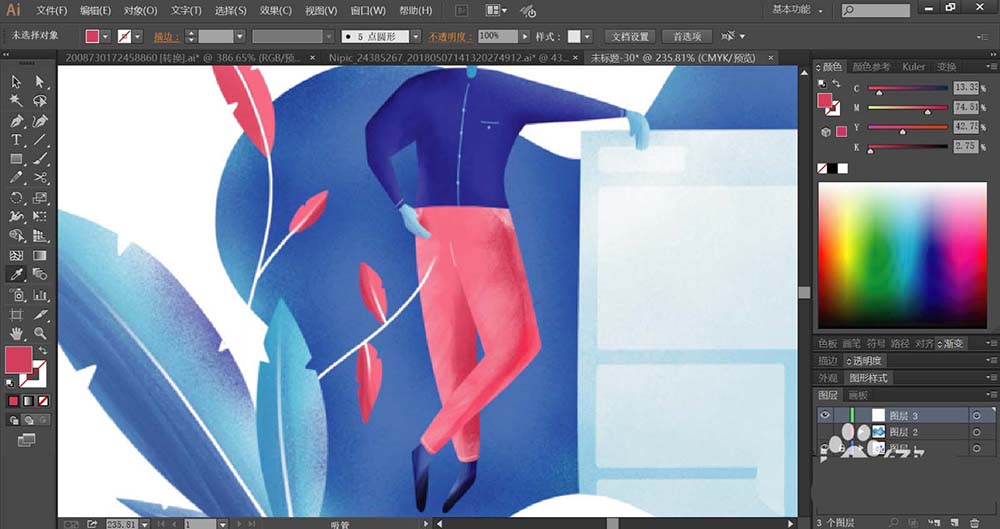Select the Type (T) tool
1000x529 pixels.
[x=17, y=140]
